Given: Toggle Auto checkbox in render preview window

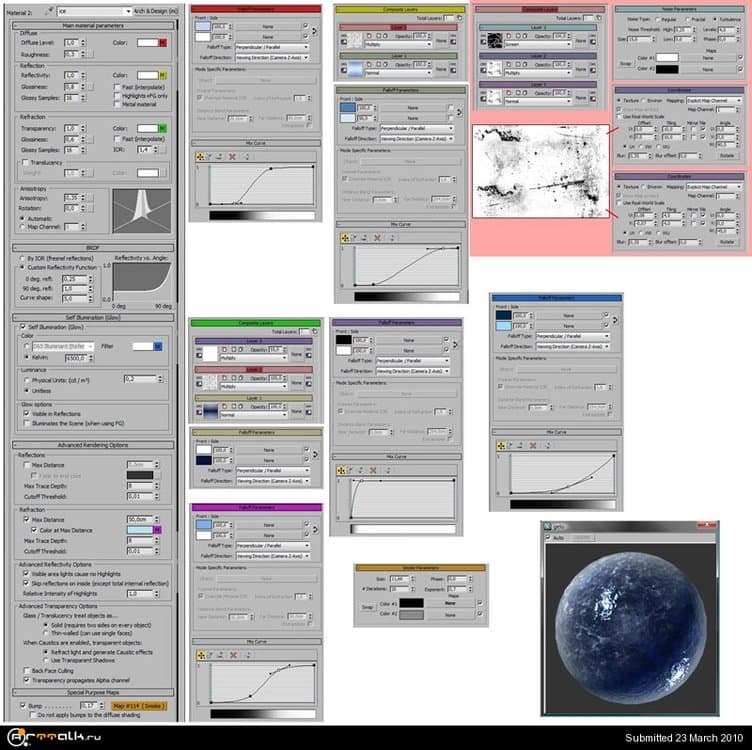Looking at the screenshot, I should [x=549, y=538].
